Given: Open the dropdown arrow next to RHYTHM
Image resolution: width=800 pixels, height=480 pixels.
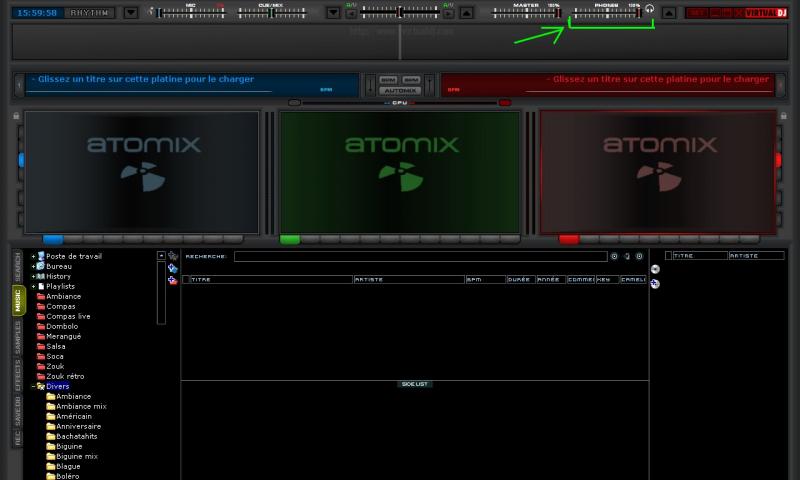Looking at the screenshot, I should click(131, 13).
